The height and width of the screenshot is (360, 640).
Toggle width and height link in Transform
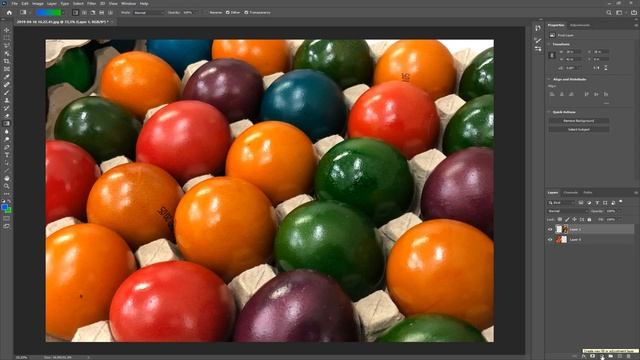[552, 55]
